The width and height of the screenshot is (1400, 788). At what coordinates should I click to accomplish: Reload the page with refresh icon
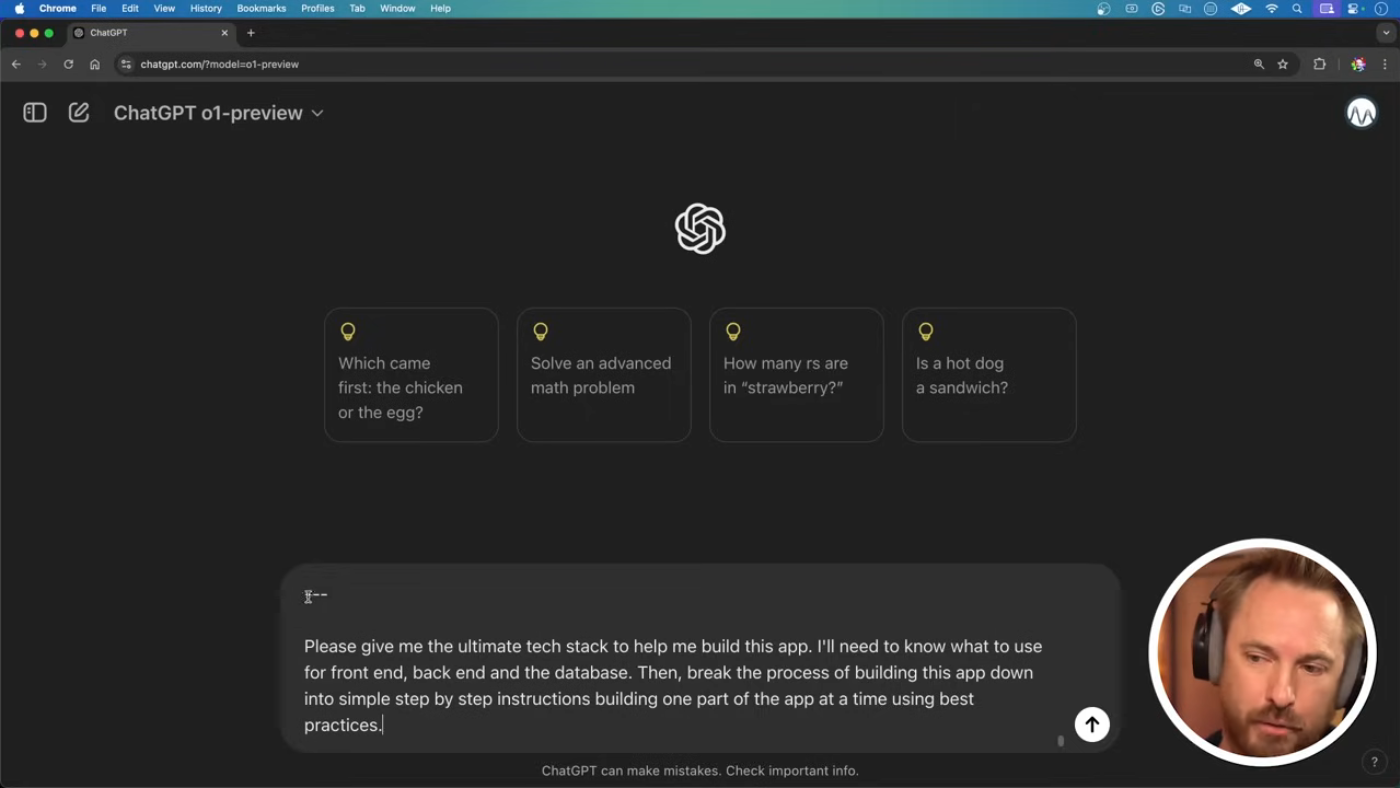pos(68,64)
